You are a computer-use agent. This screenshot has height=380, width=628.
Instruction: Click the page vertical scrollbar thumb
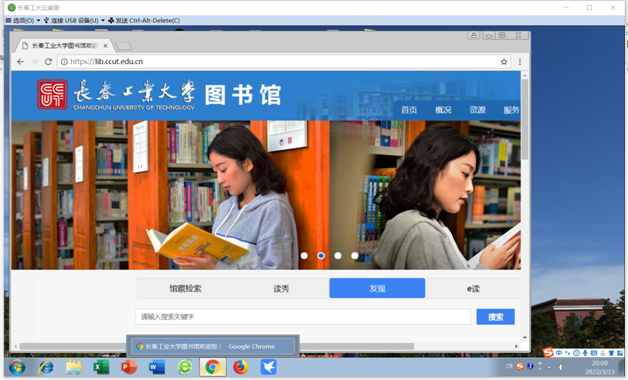point(525,119)
